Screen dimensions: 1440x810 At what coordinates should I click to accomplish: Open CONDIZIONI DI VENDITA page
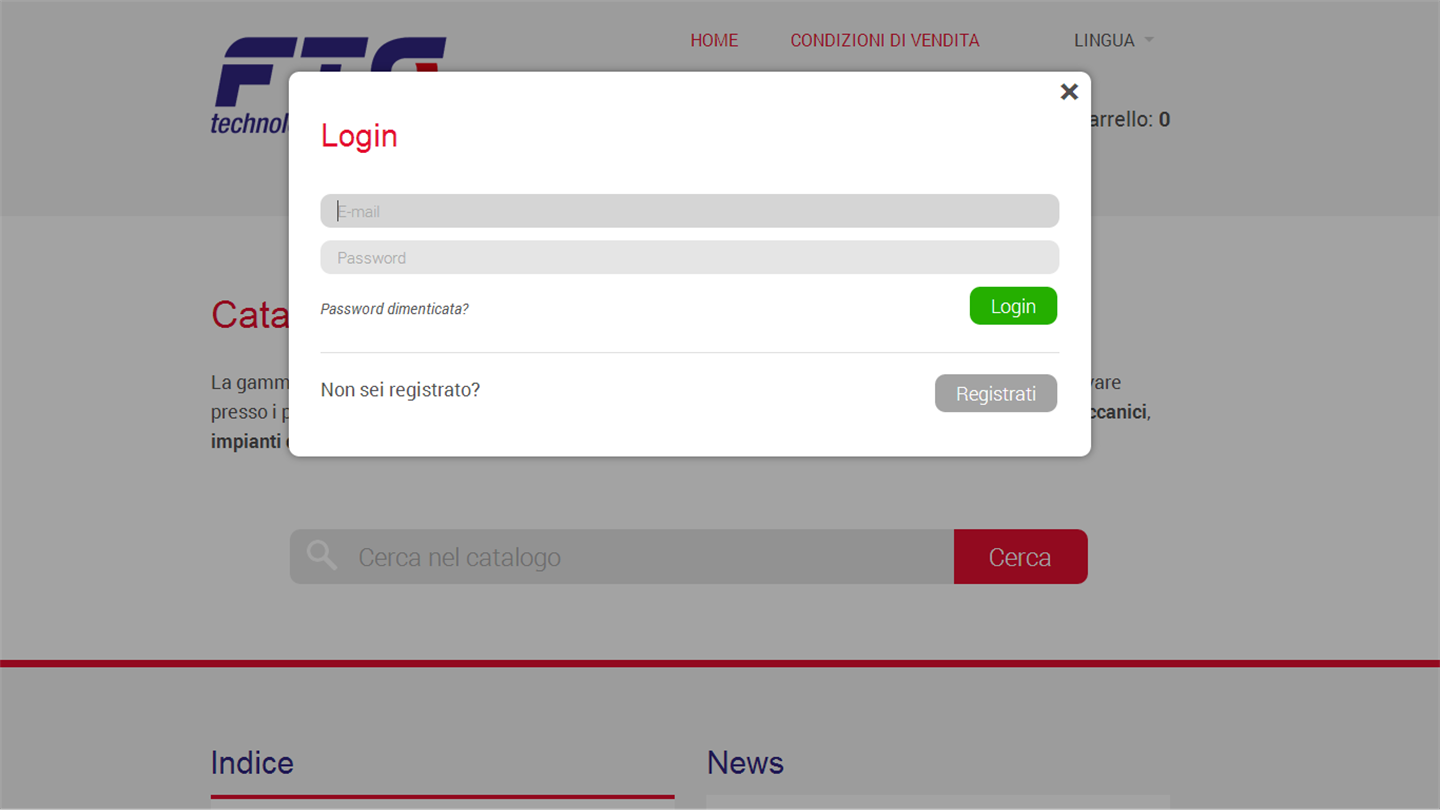(x=885, y=40)
